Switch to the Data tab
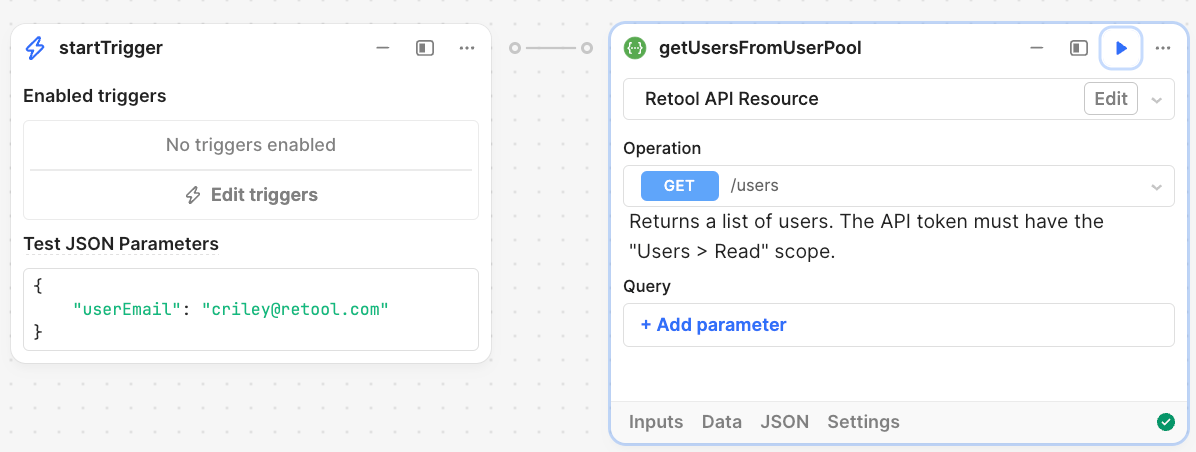Screen dimensions: 1196x452 (x=722, y=422)
